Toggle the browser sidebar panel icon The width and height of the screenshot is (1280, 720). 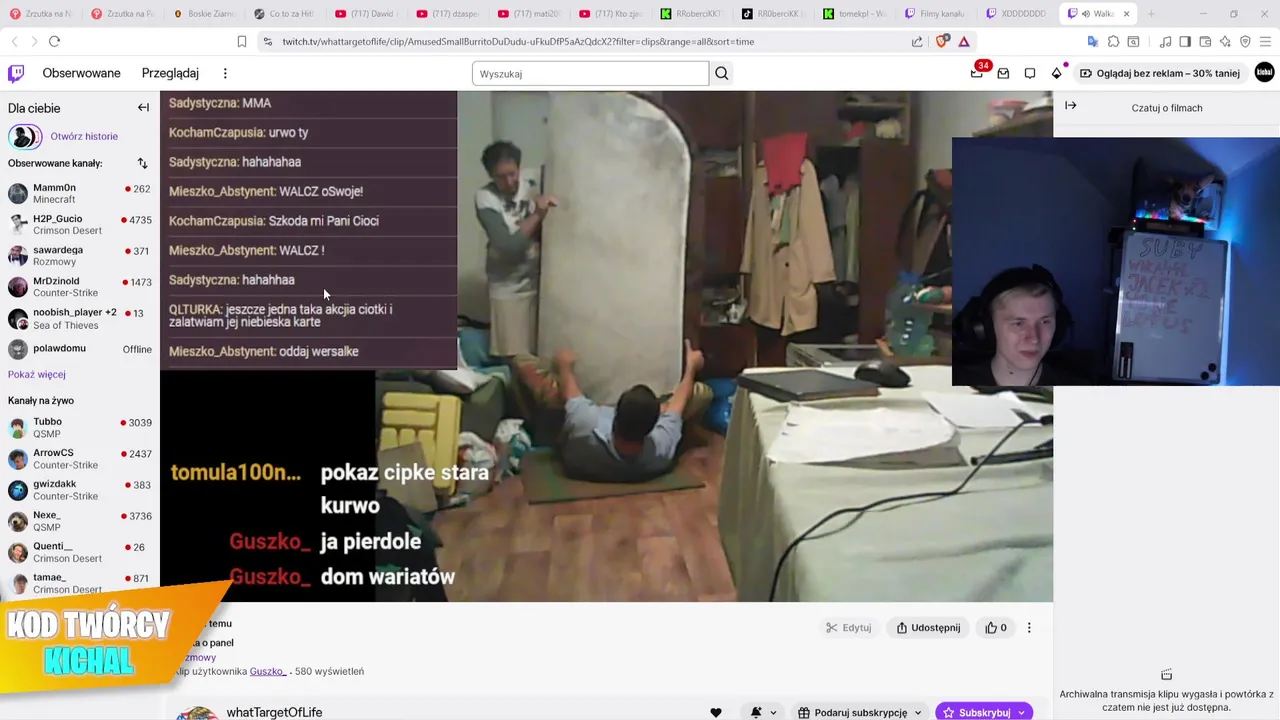click(1185, 41)
